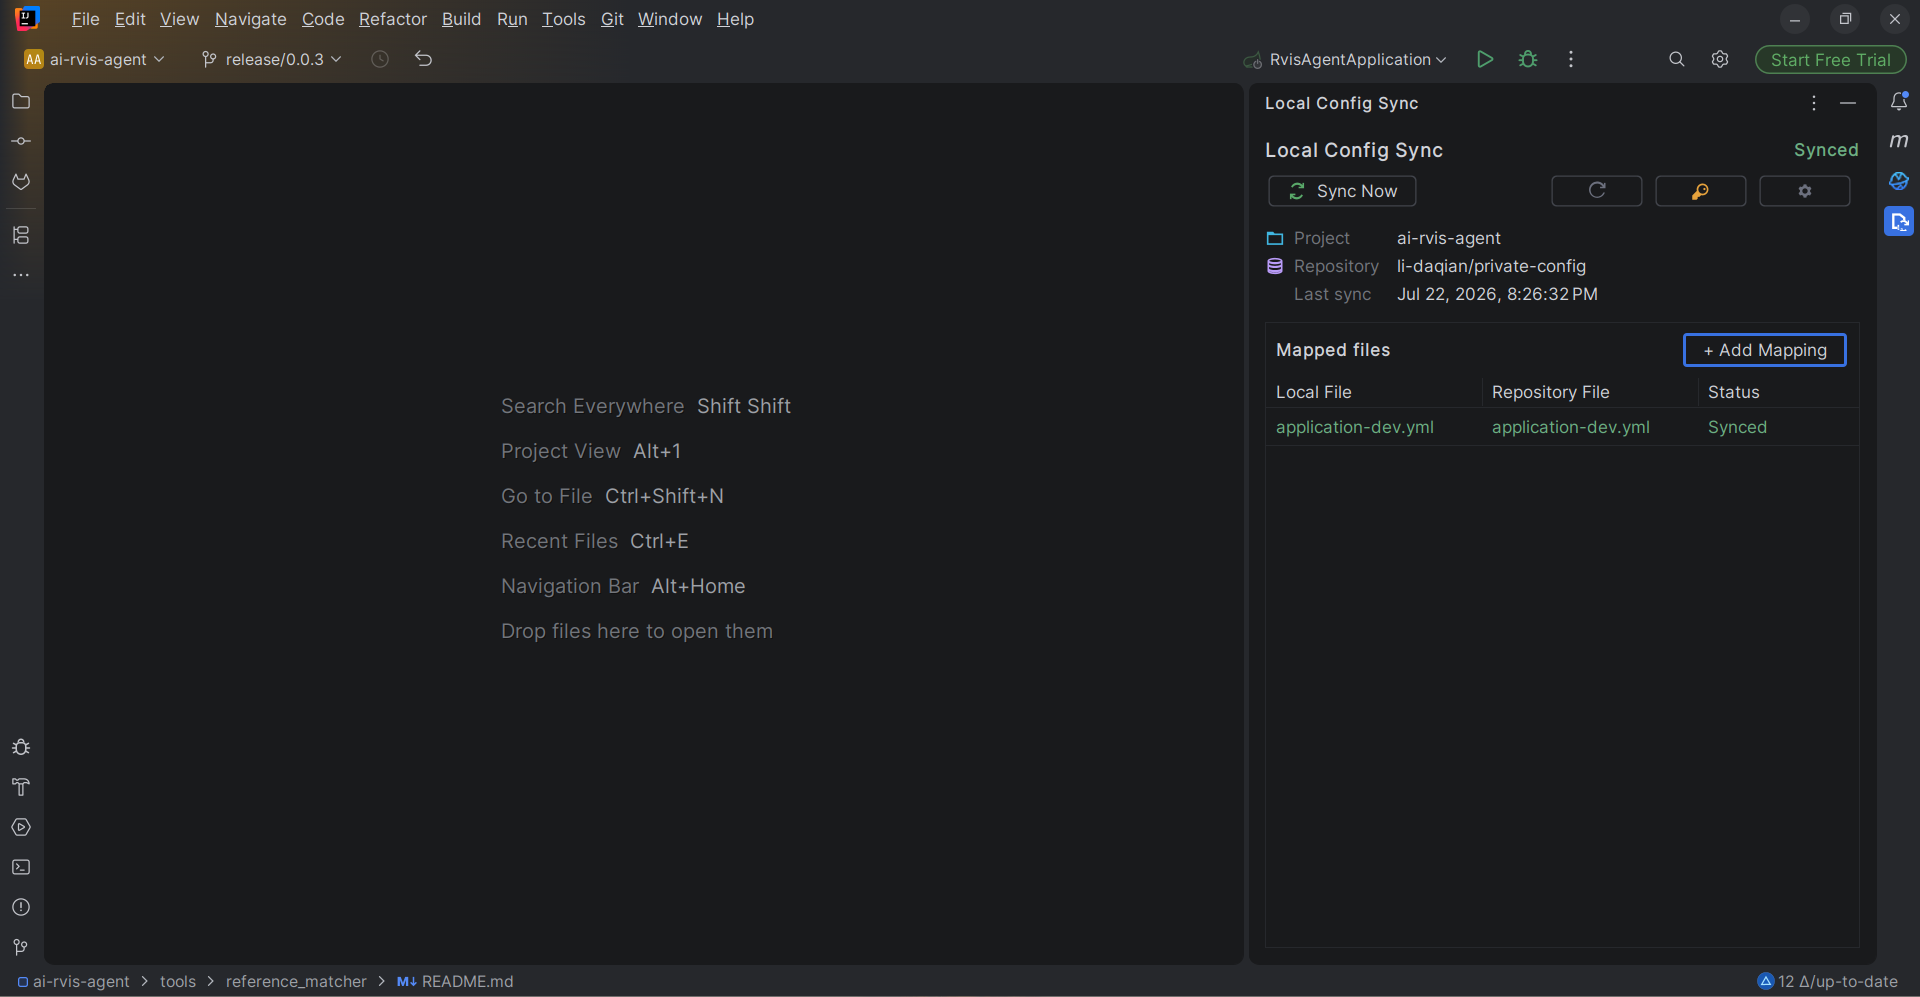Click the project name value ai-rvis-agent in the sync panel

click(x=1449, y=238)
